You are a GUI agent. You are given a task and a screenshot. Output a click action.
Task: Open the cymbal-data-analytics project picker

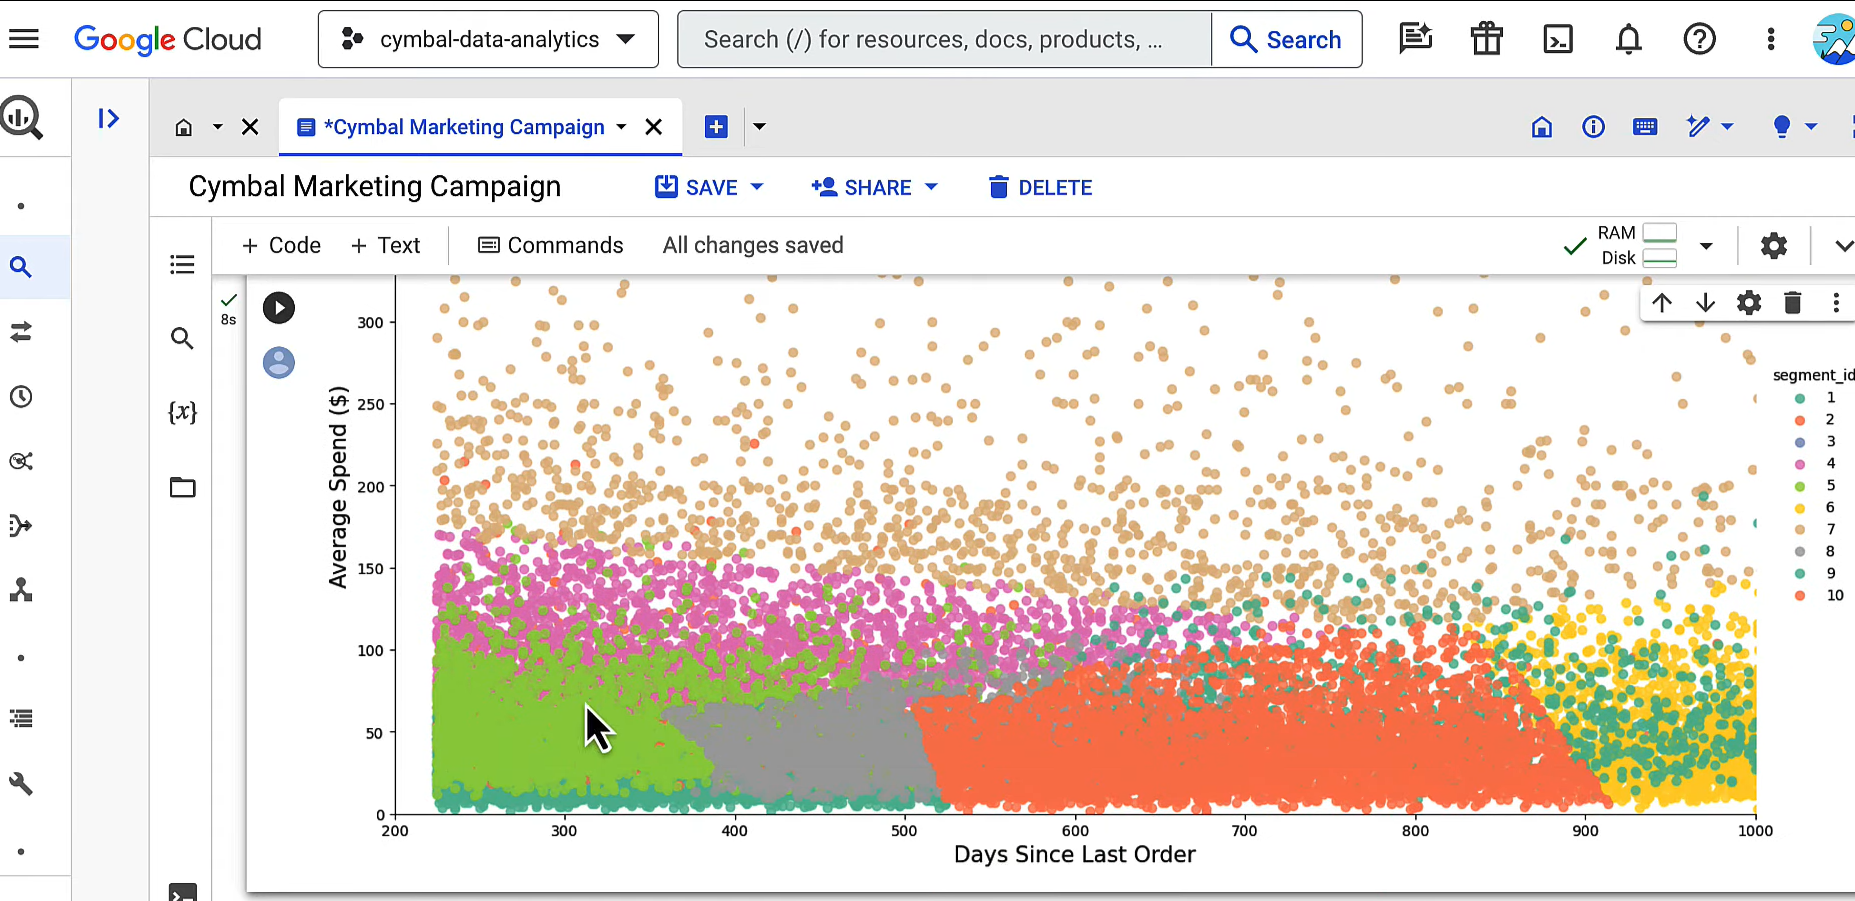(488, 39)
